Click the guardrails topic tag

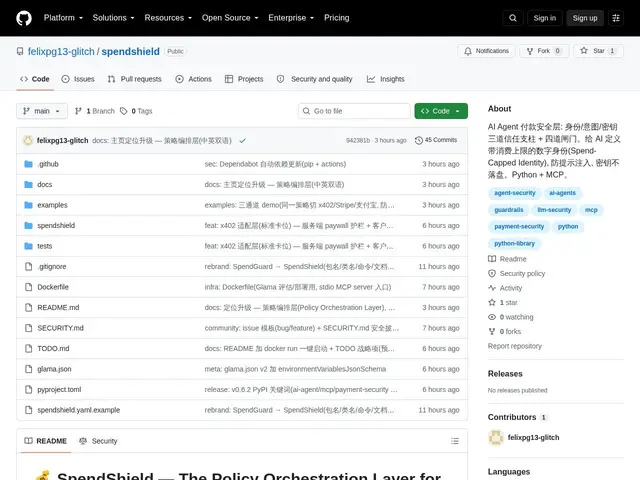[x=508, y=210]
